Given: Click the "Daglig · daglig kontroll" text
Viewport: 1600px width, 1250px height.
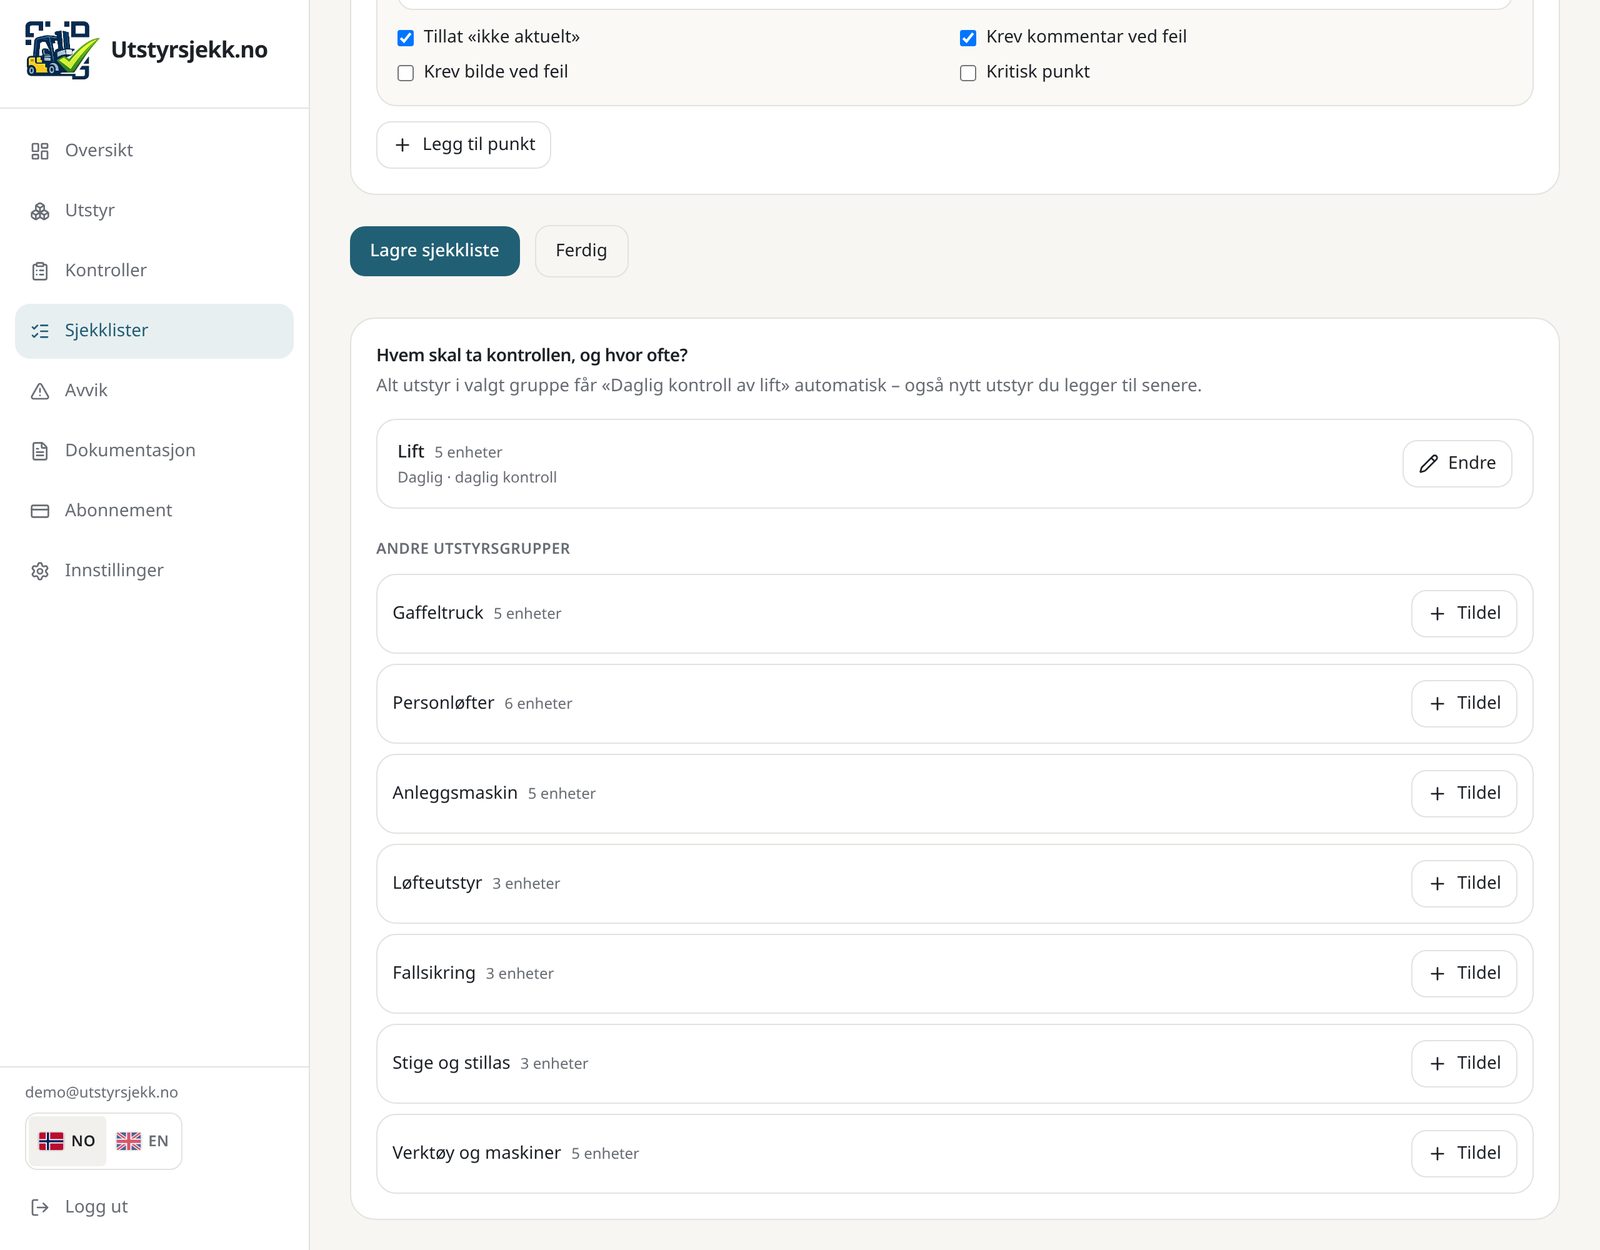Looking at the screenshot, I should [477, 478].
